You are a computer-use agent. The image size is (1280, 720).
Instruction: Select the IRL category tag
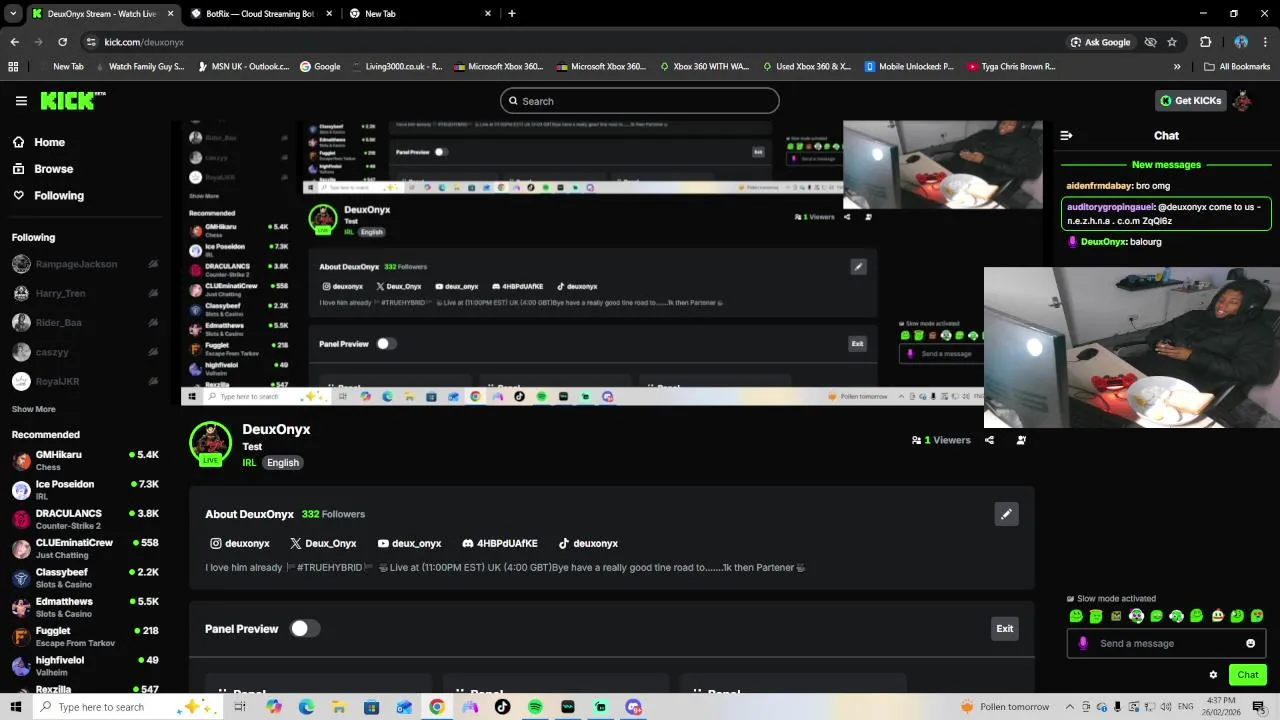click(249, 463)
